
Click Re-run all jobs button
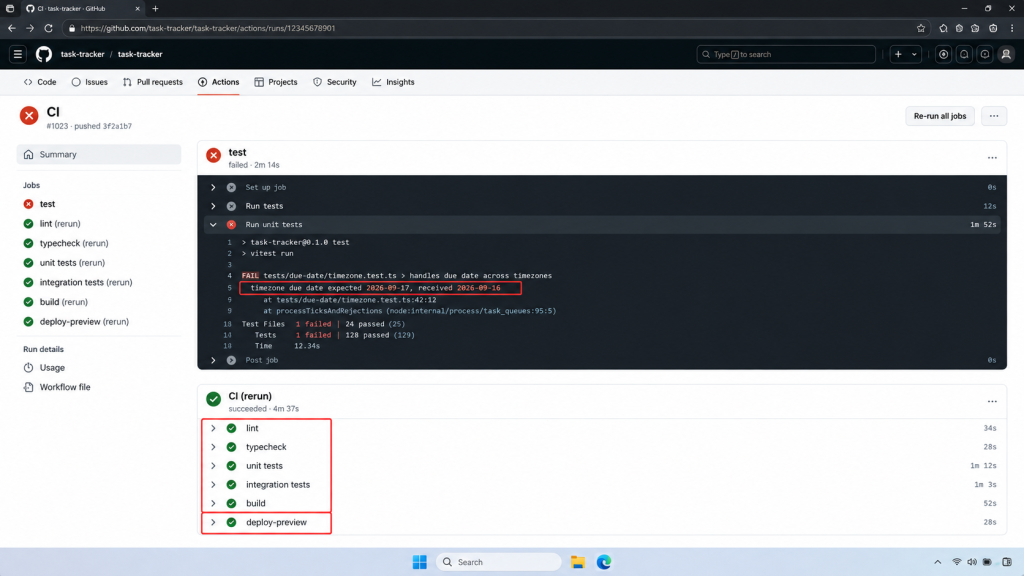(940, 116)
